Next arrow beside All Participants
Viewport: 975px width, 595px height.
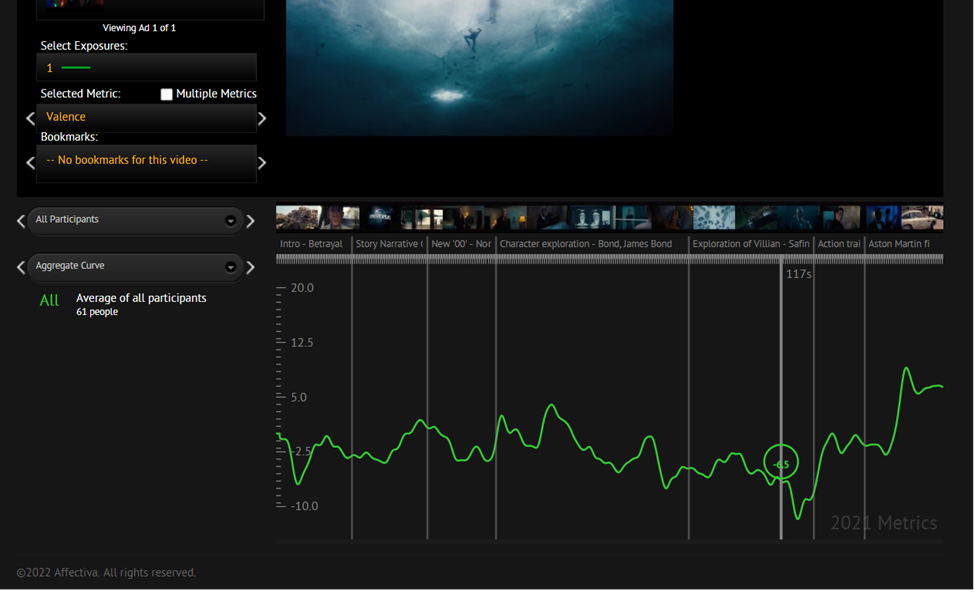click(x=251, y=221)
